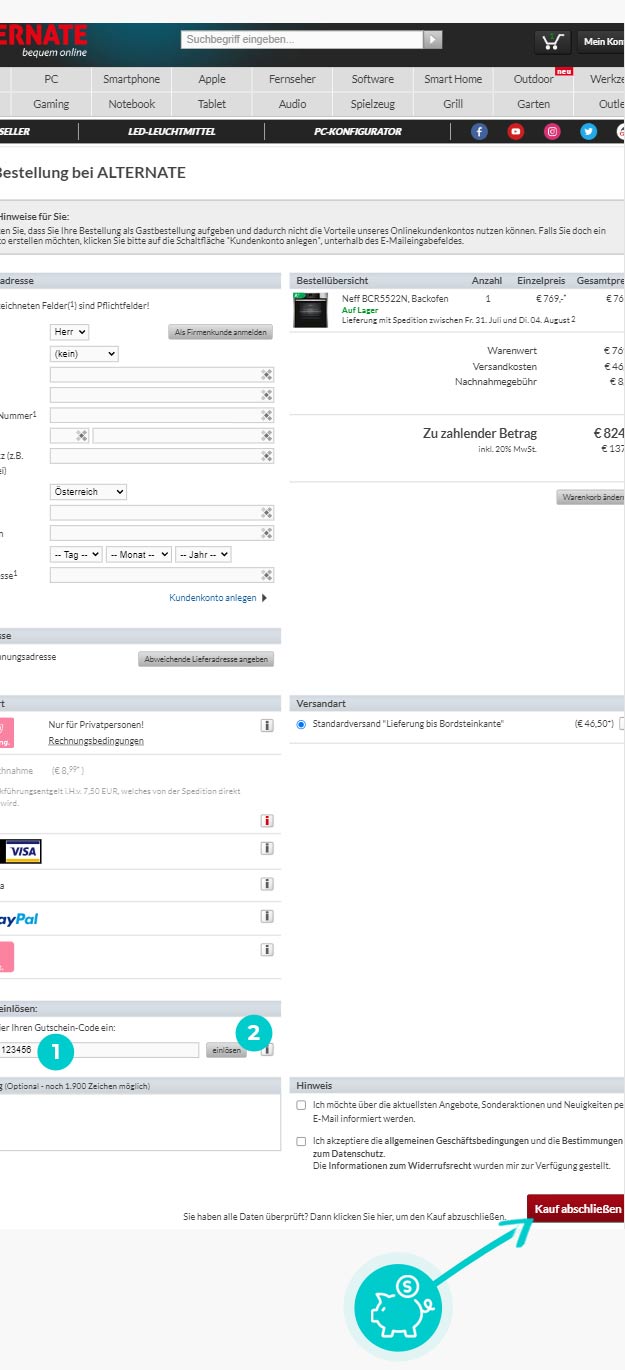Focus the Gutschein-Code input with 123456
Viewport: 625px width, 1370px height.
(x=99, y=1050)
